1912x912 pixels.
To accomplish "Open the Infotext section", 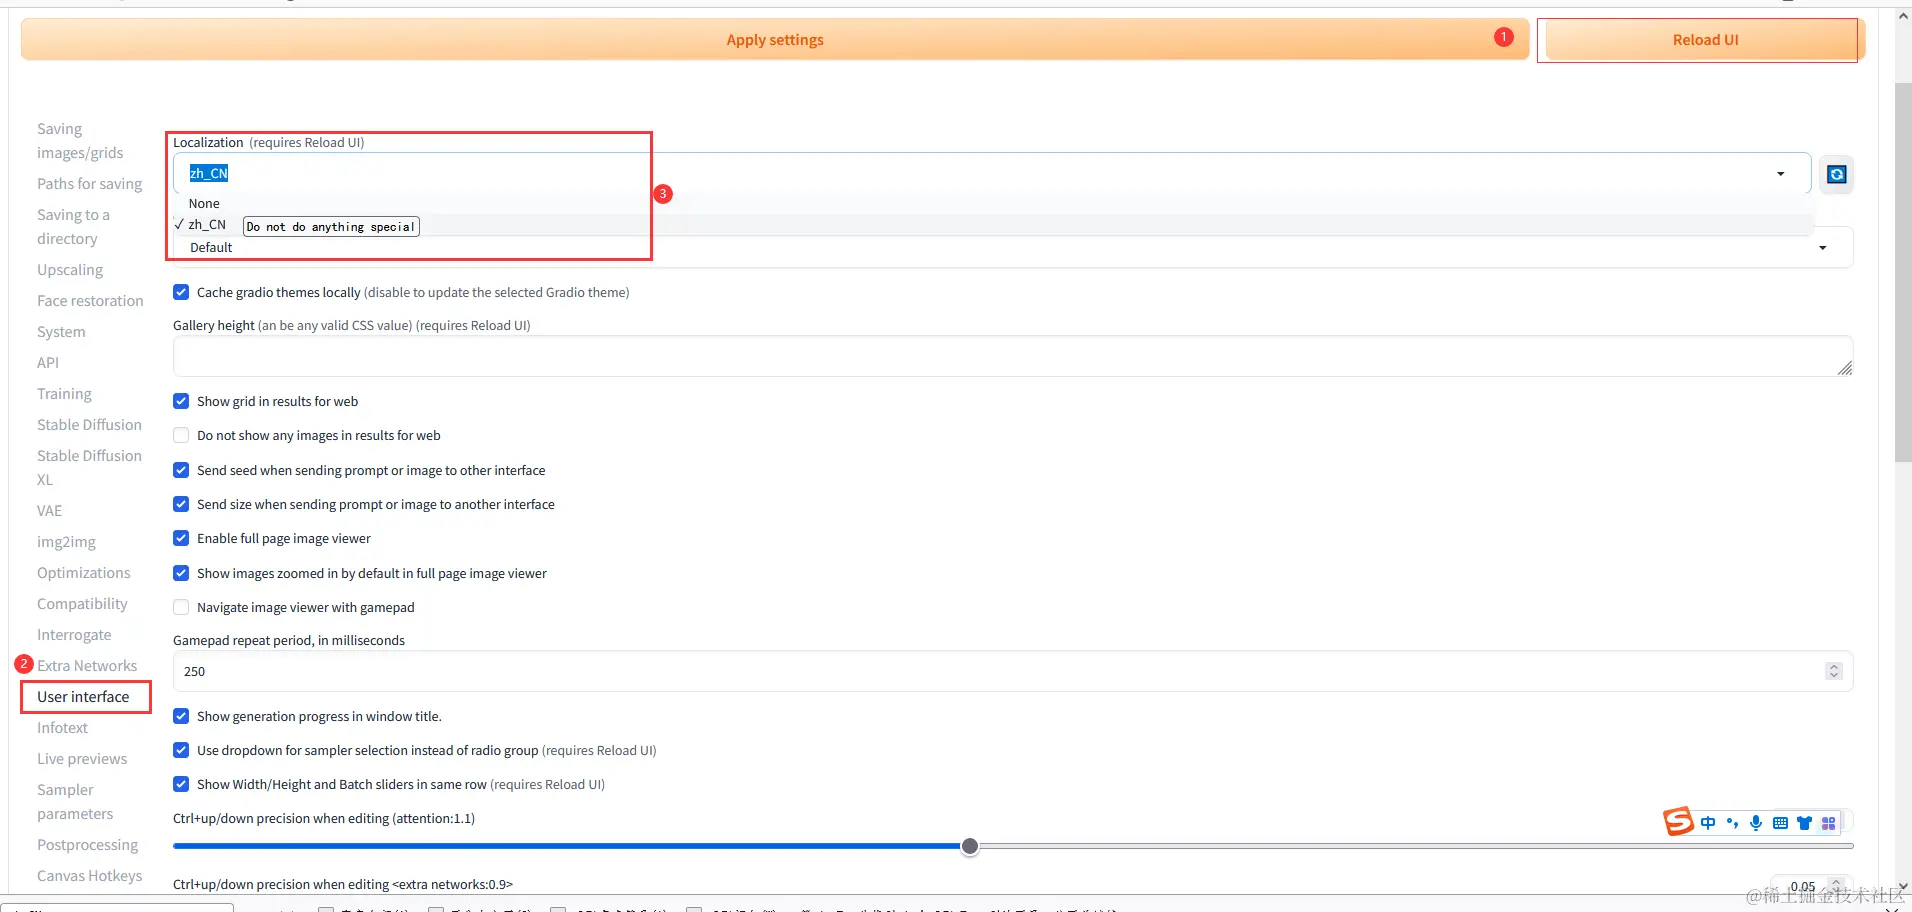I will click(x=62, y=728).
